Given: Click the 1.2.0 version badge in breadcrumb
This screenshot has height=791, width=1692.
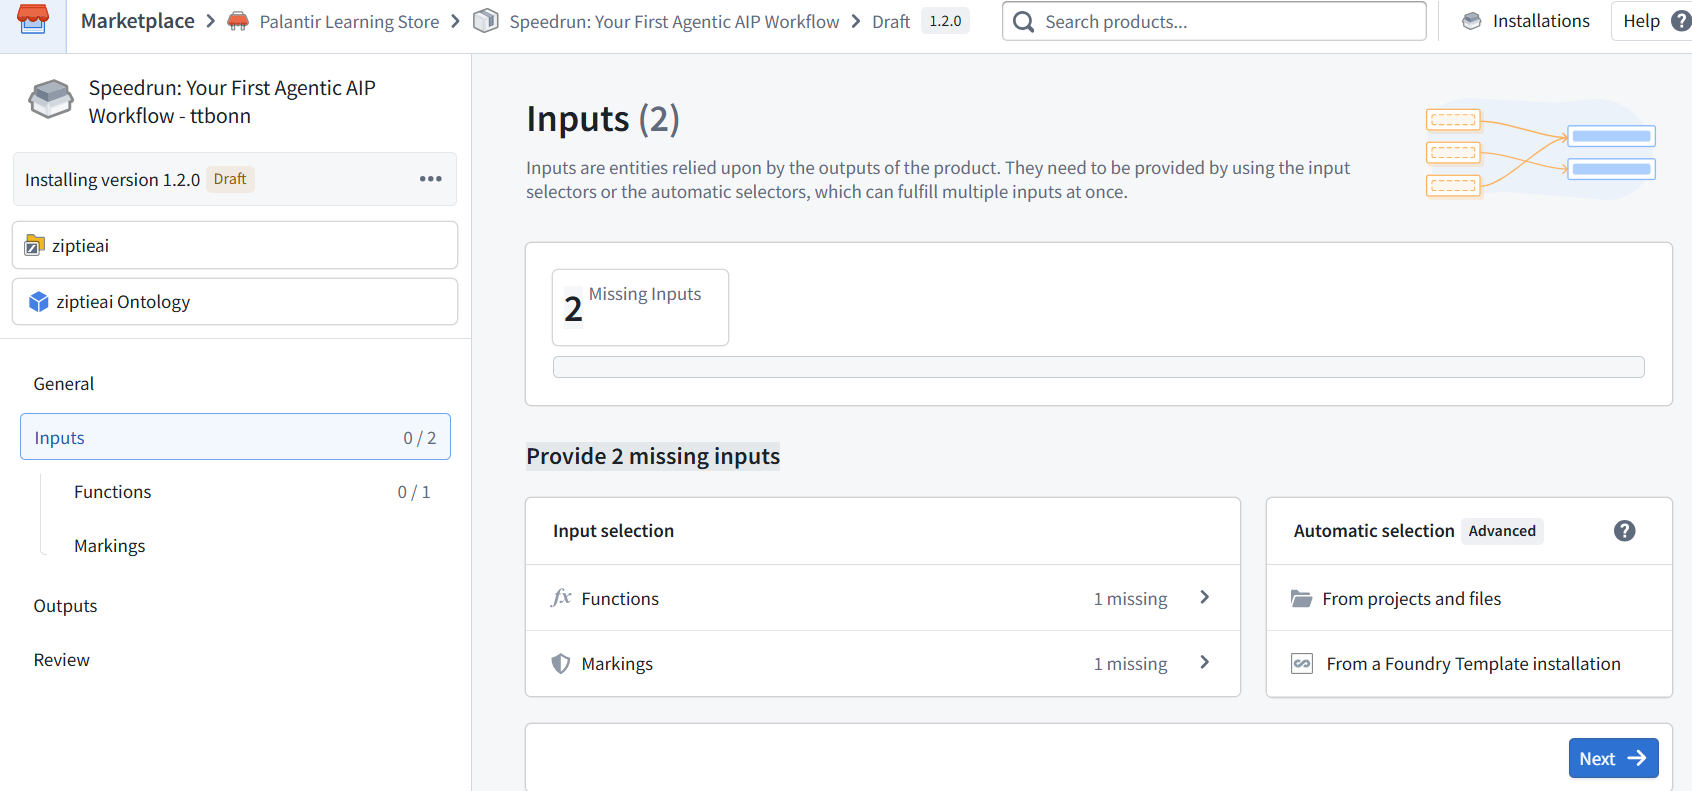Looking at the screenshot, I should tap(945, 21).
